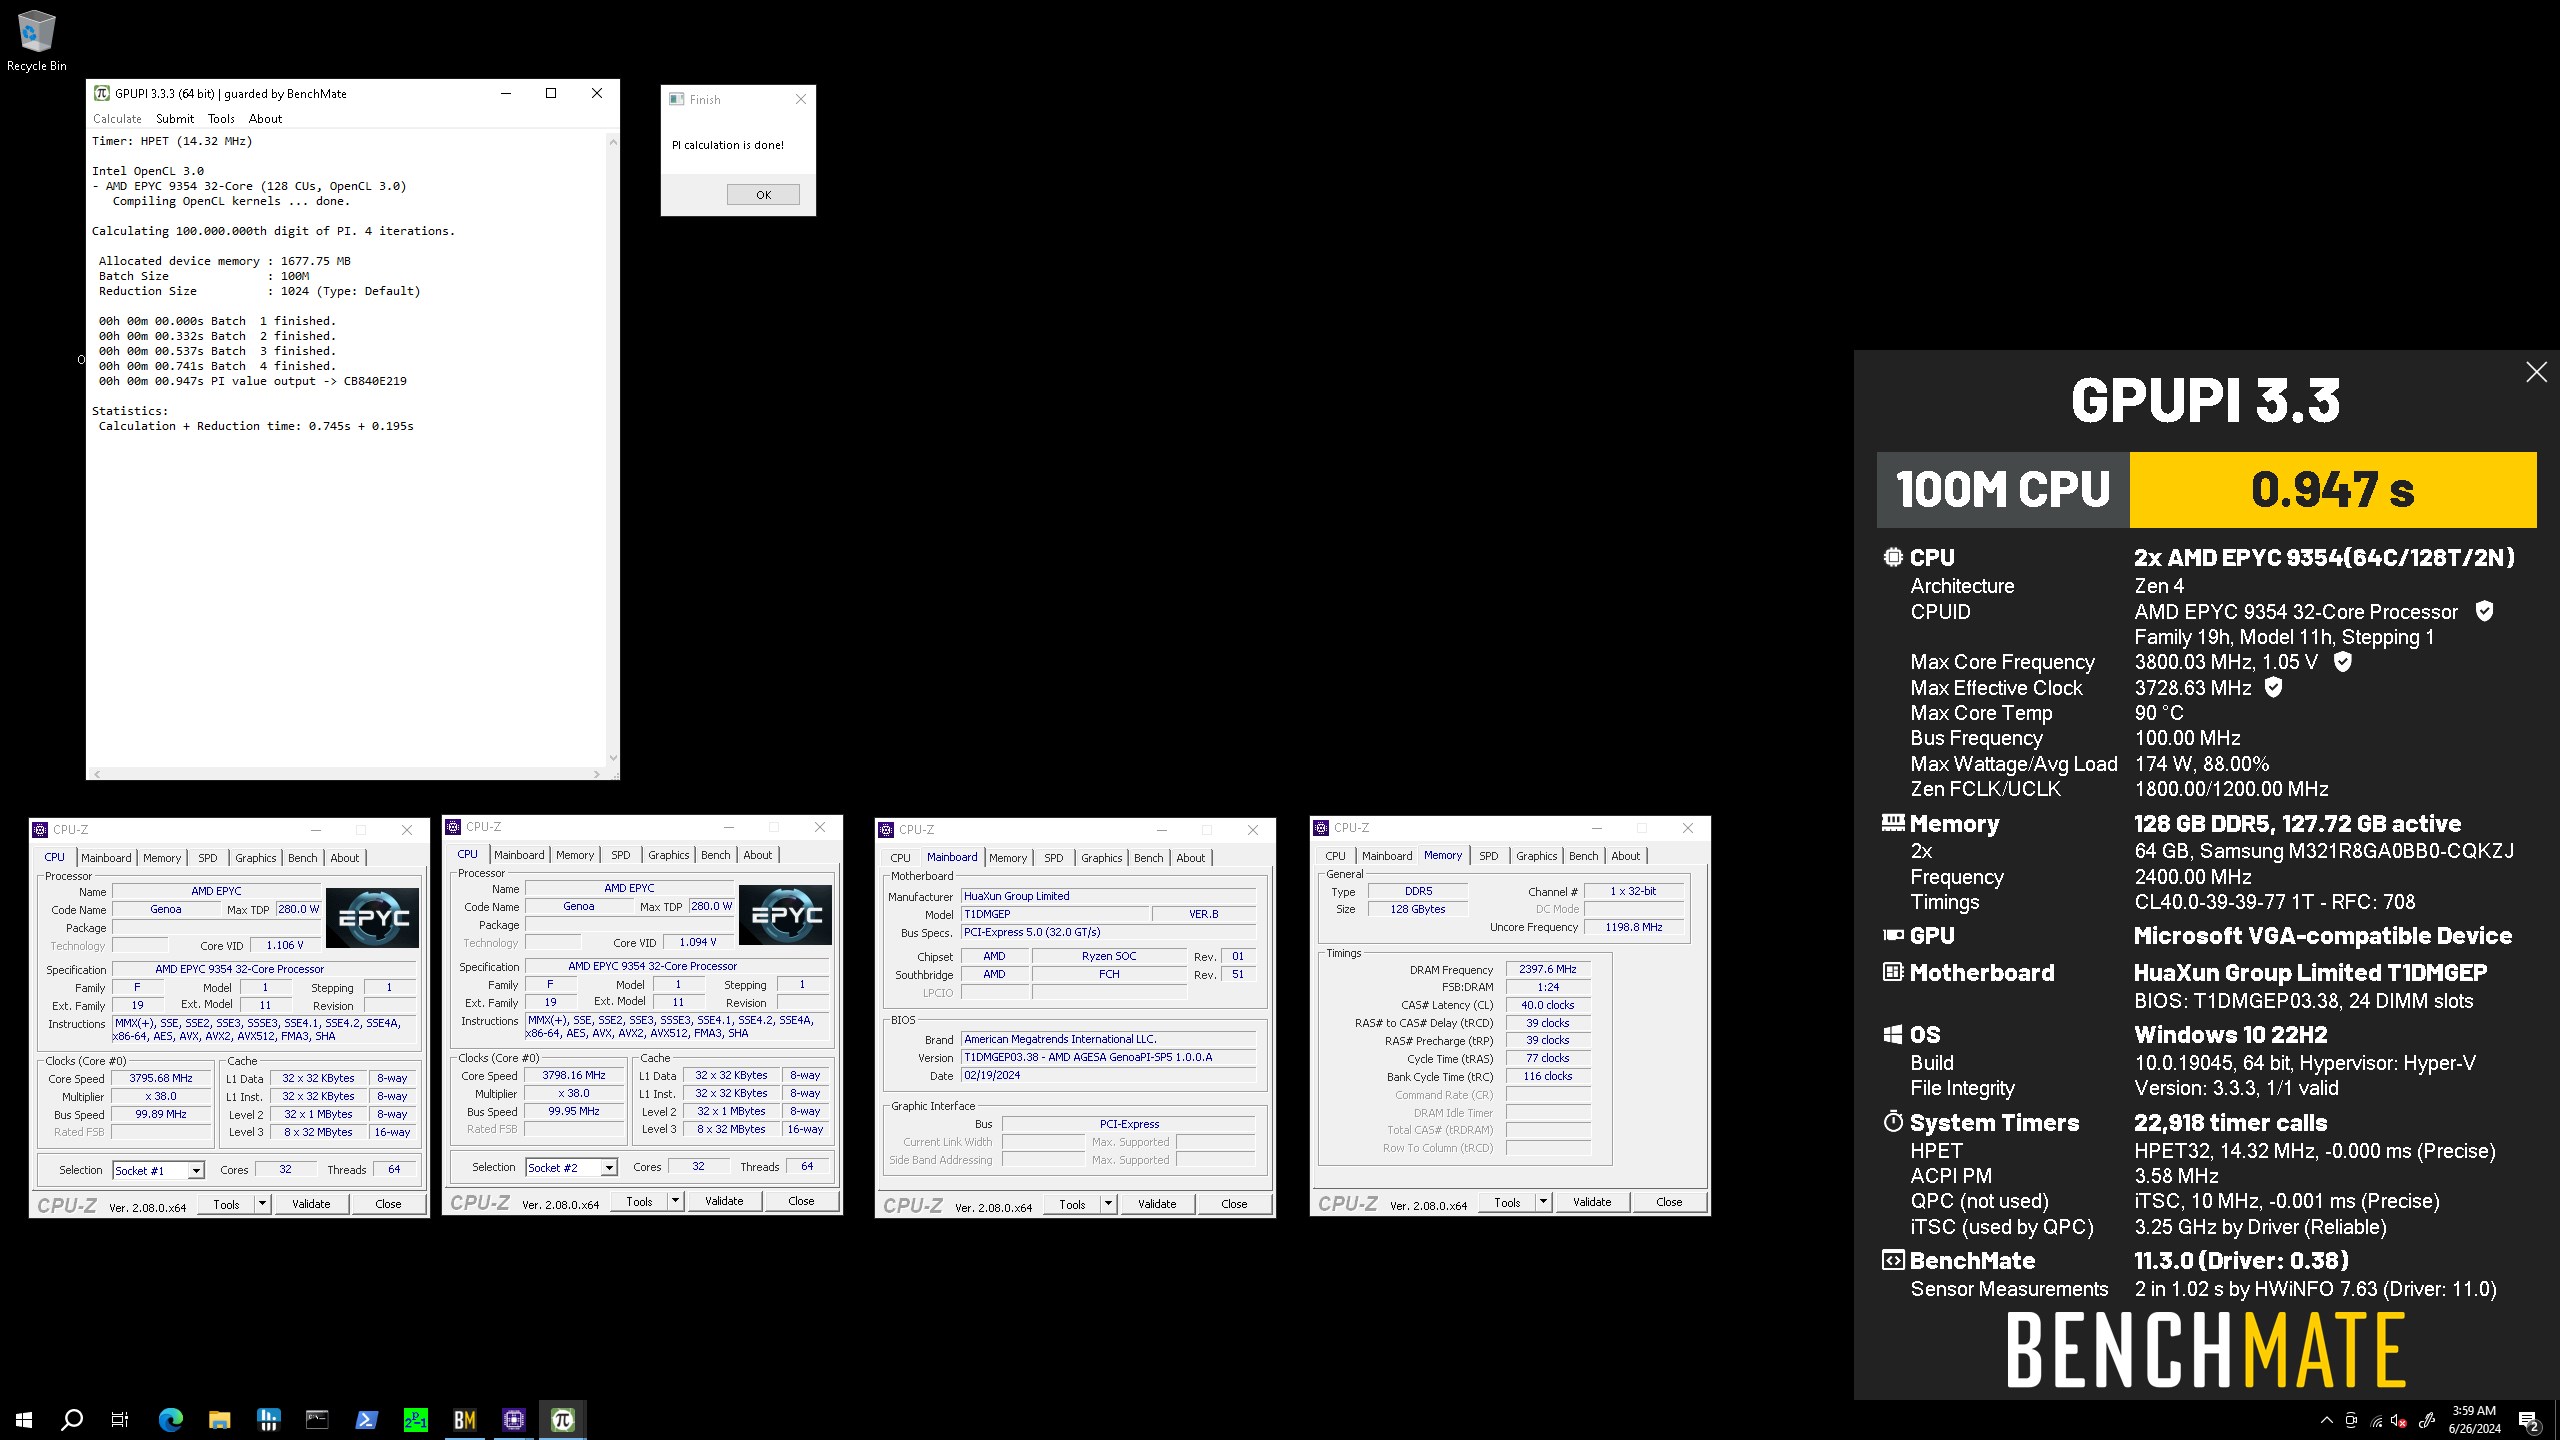Open the Submit menu in GPUPI
Image resolution: width=2560 pixels, height=1440 pixels.
coord(175,118)
